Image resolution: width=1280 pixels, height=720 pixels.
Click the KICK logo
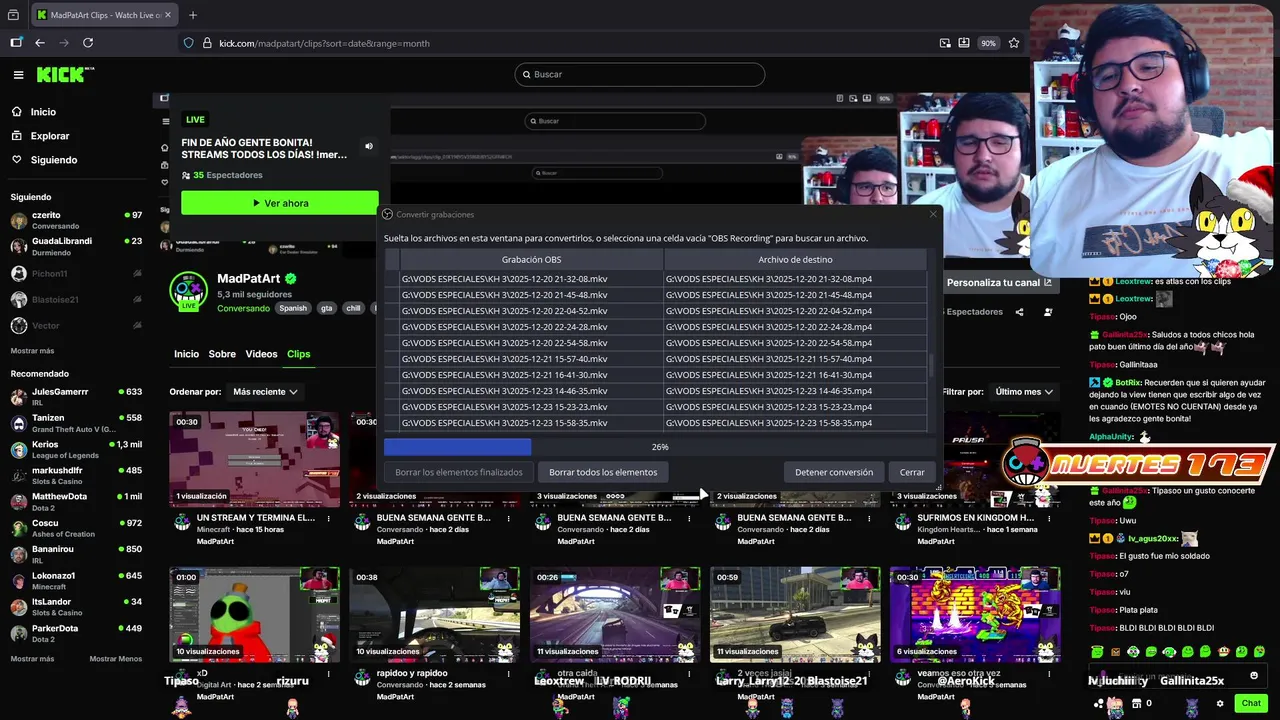point(65,75)
